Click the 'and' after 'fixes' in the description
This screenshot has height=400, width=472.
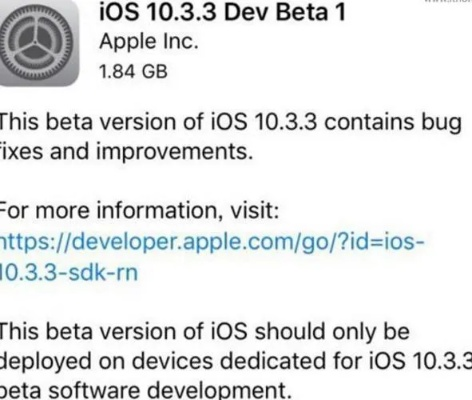point(69,152)
